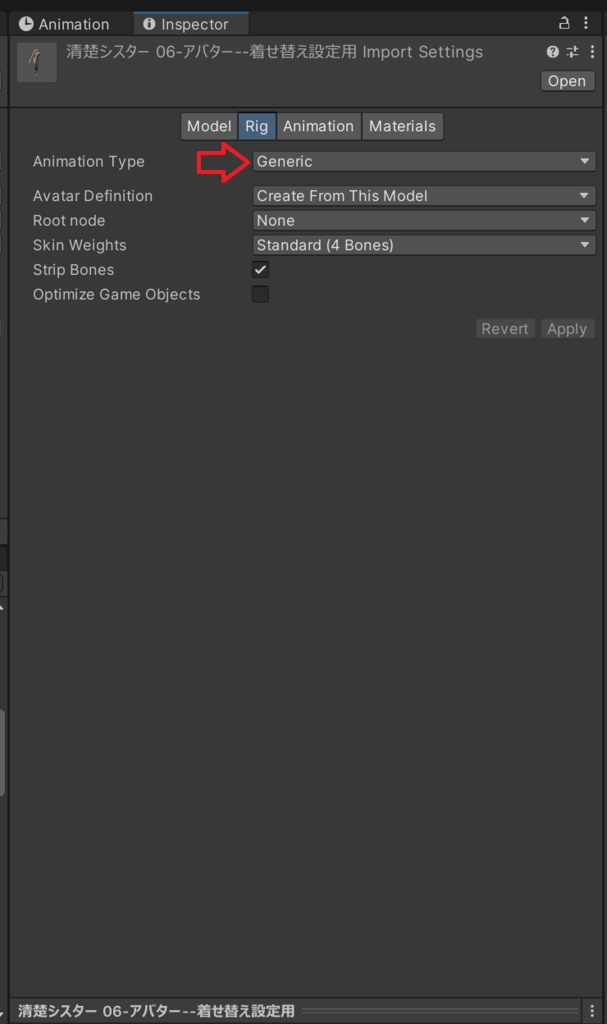Open the Root node None dropdown
The height and width of the screenshot is (1024, 607).
(423, 221)
